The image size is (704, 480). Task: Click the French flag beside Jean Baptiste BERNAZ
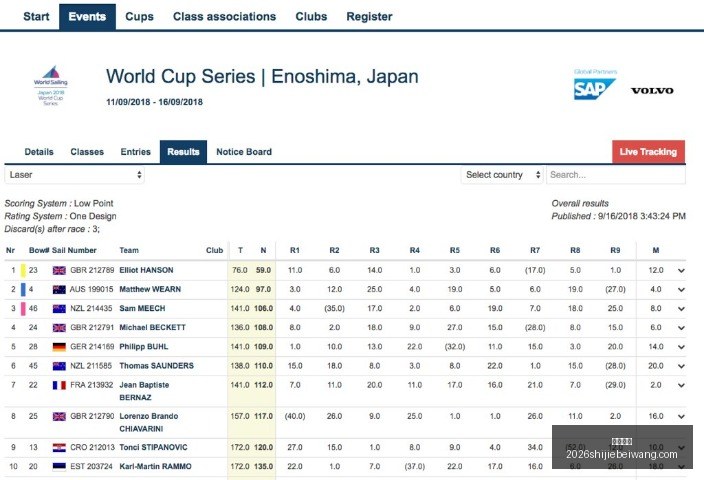pyautogui.click(x=59, y=385)
